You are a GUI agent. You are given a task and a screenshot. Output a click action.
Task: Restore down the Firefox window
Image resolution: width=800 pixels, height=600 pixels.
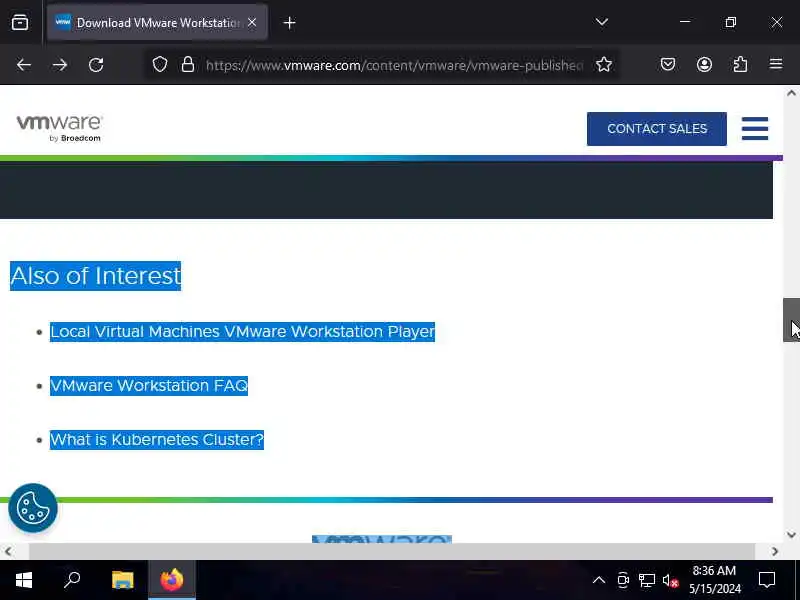click(731, 22)
